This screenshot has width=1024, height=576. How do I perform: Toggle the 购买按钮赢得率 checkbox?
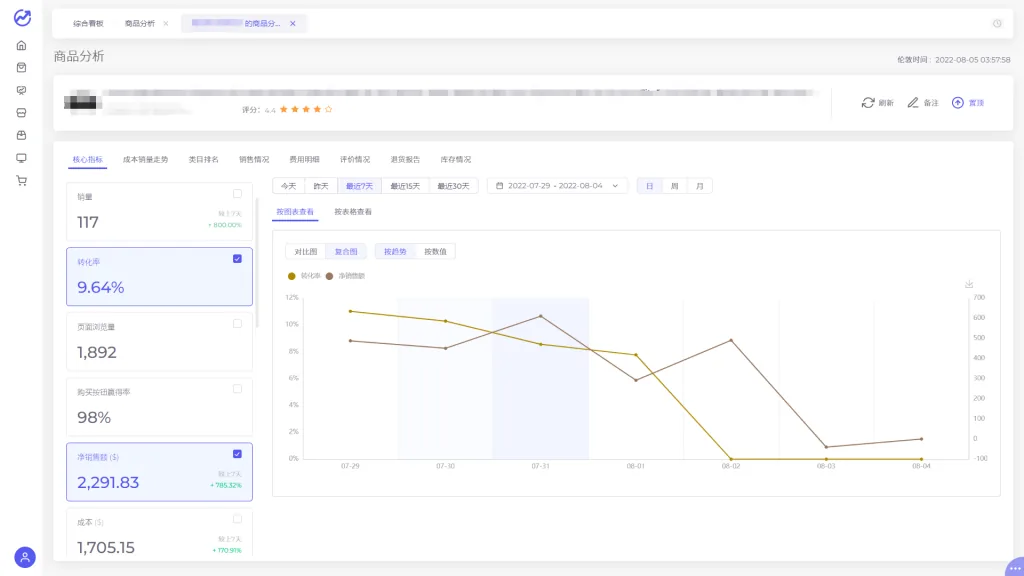pos(237,389)
